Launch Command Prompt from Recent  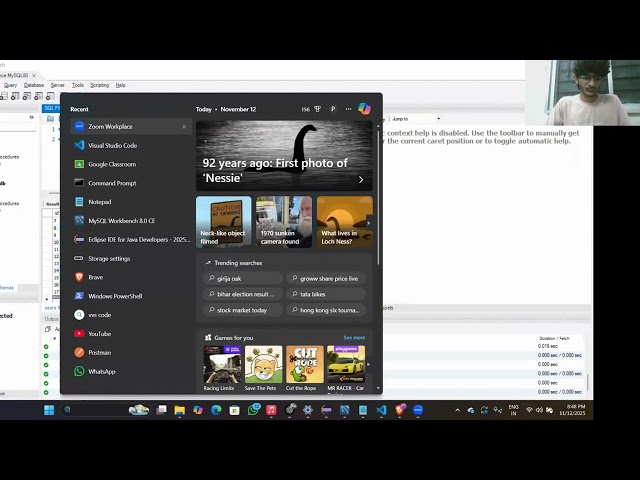[131, 183]
